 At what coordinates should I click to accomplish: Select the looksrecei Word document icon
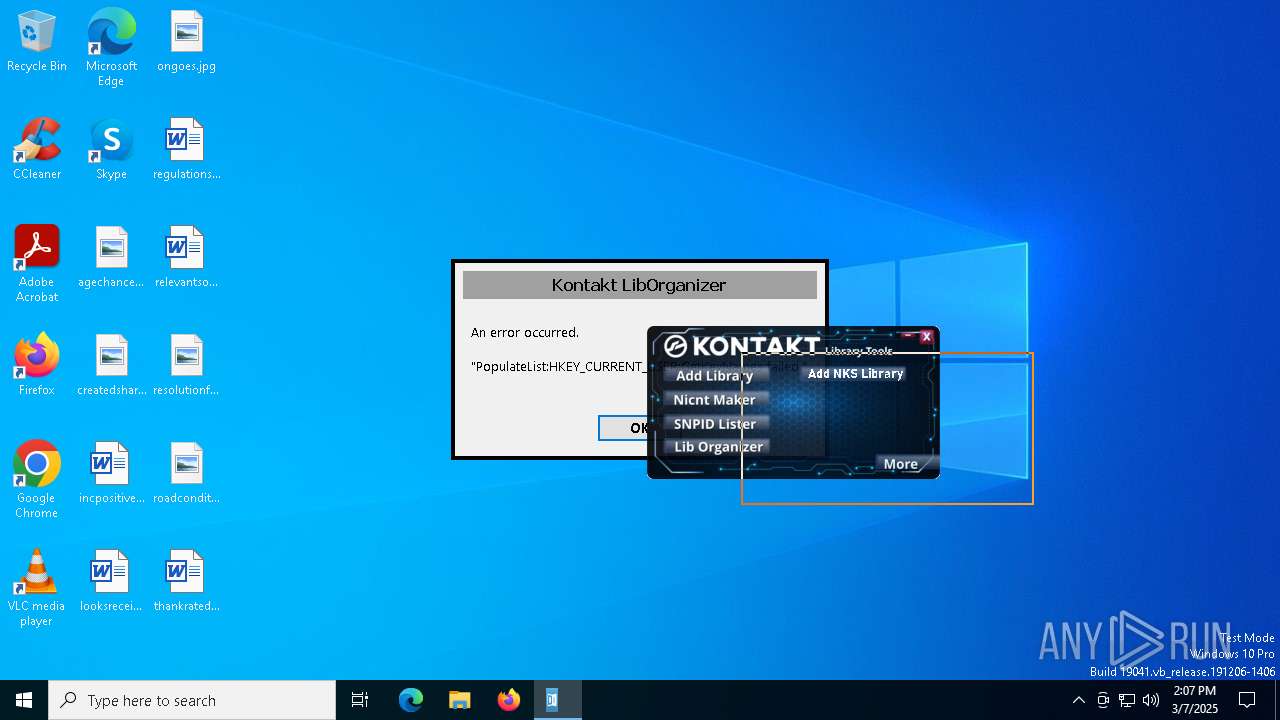coord(111,582)
